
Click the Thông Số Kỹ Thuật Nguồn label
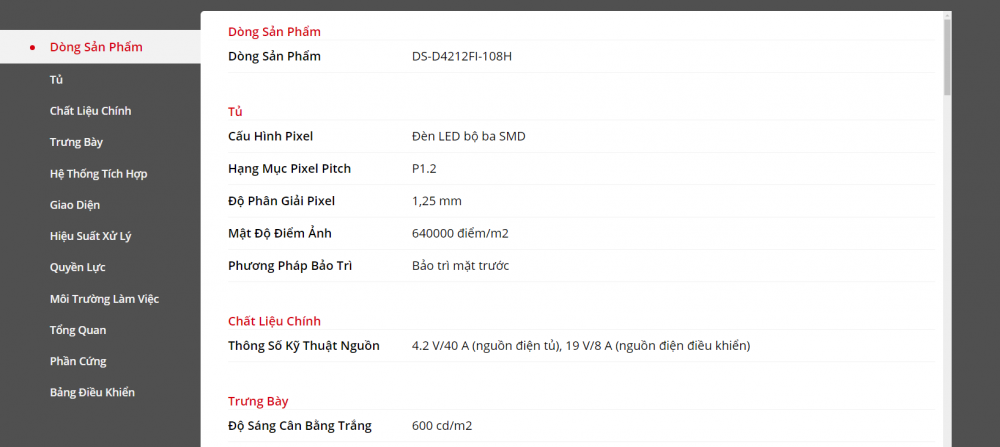(x=303, y=346)
